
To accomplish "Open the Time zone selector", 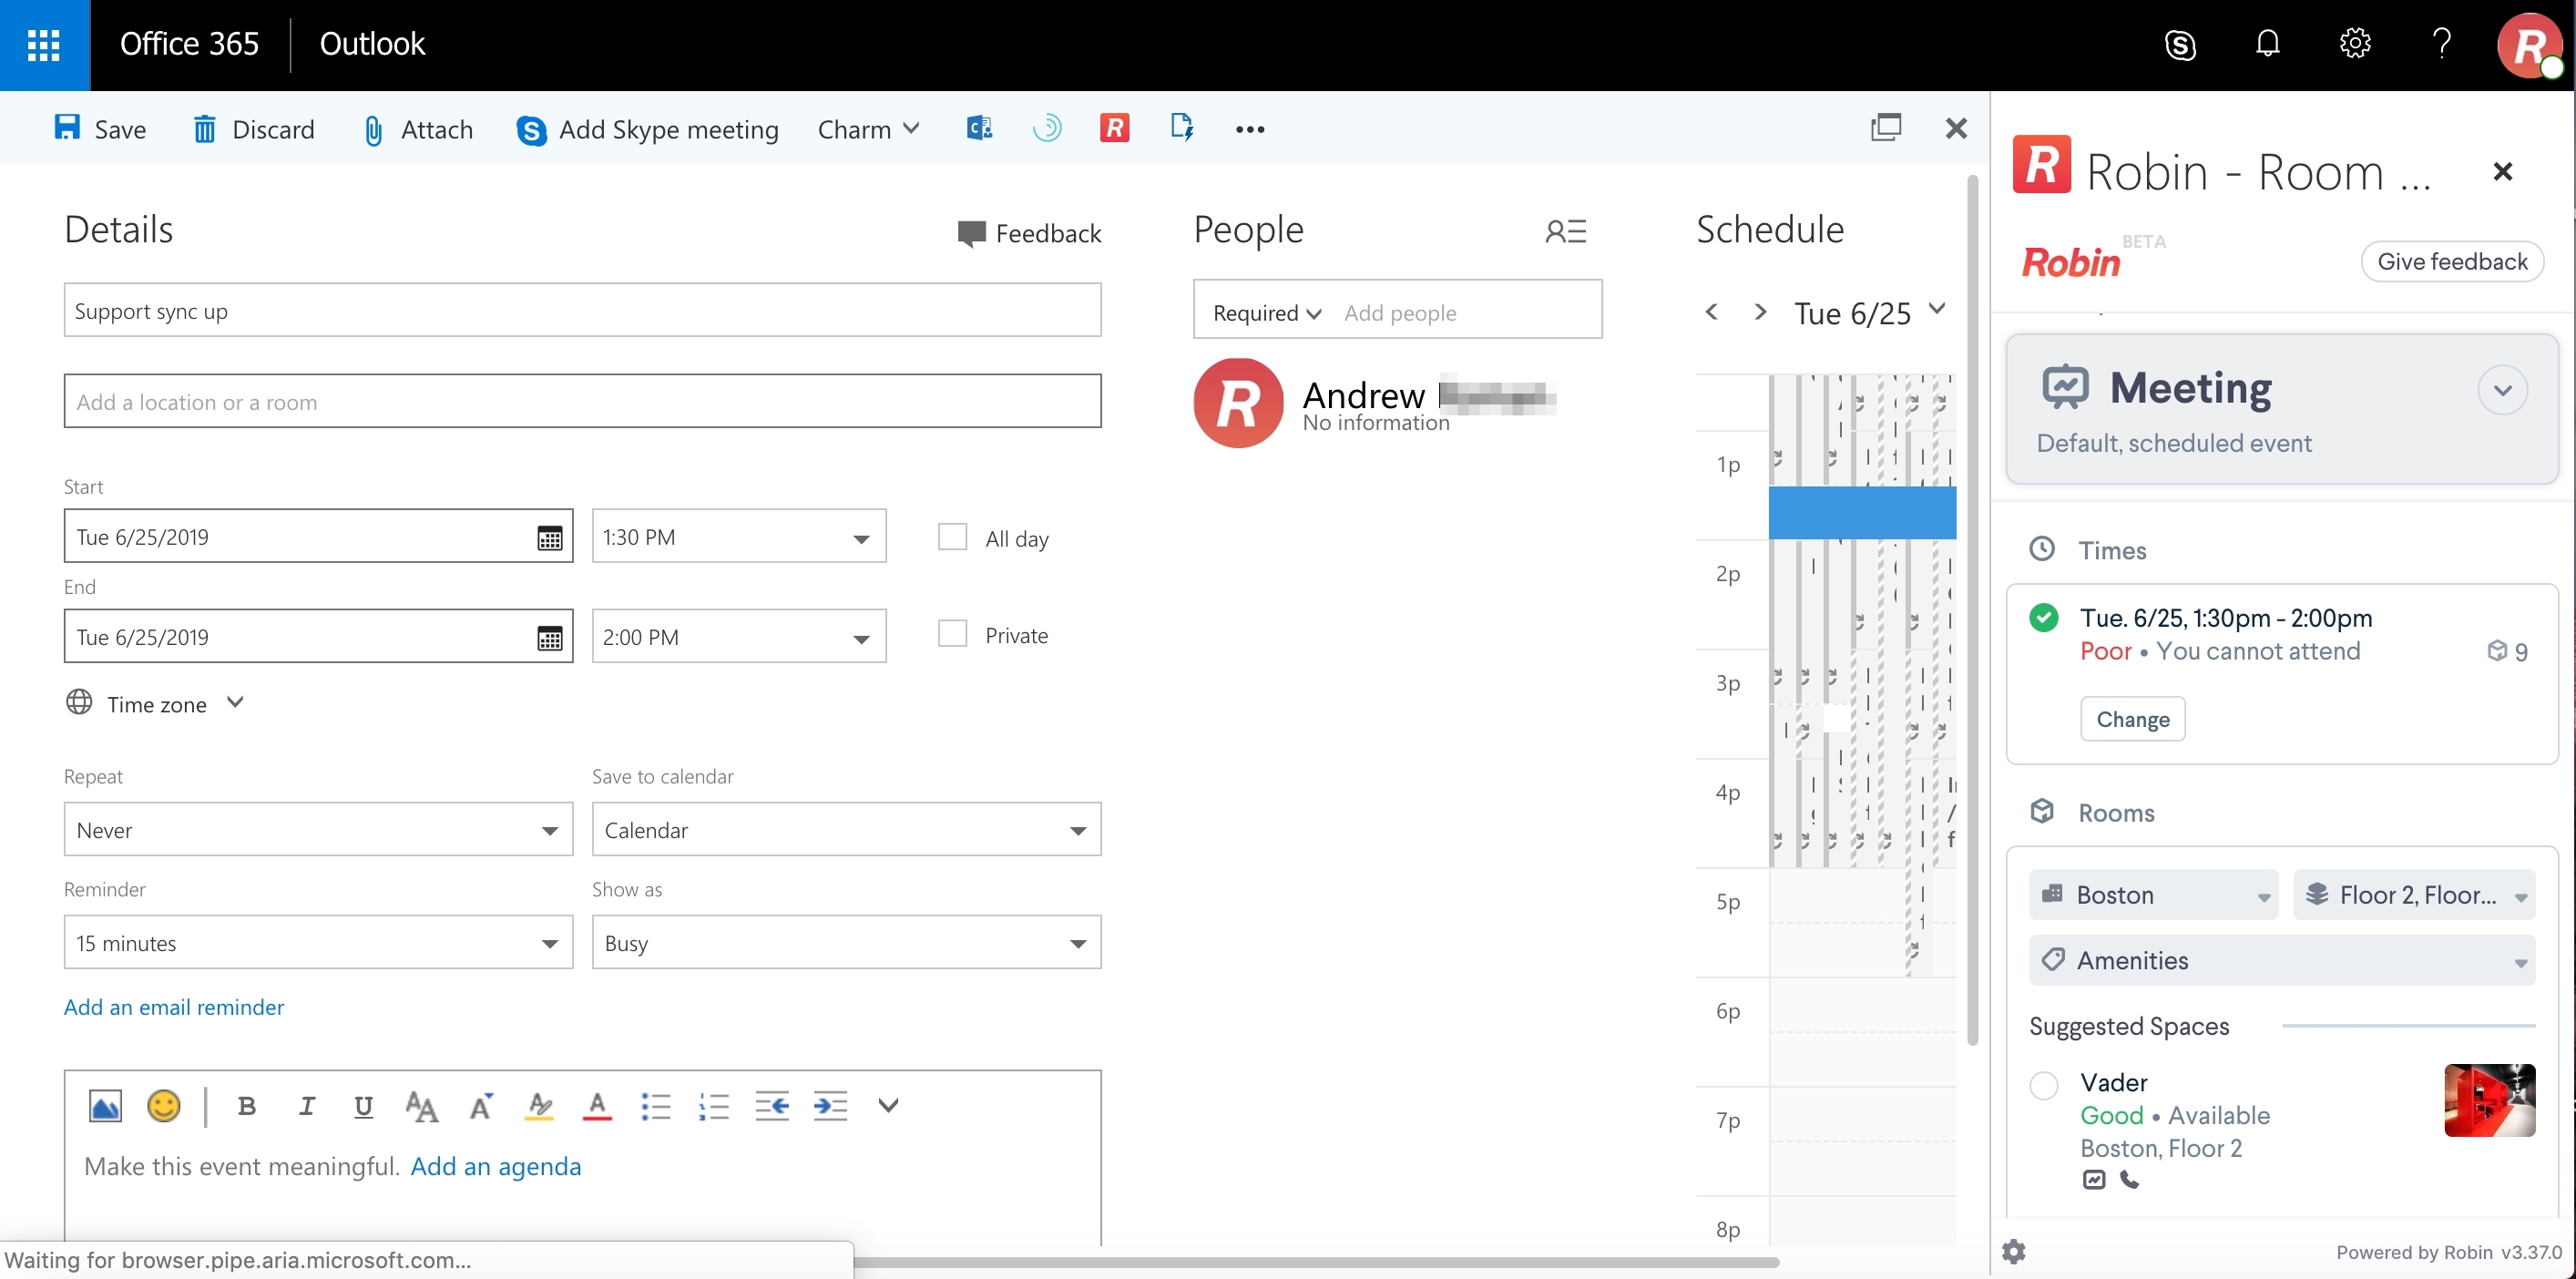I will [155, 703].
